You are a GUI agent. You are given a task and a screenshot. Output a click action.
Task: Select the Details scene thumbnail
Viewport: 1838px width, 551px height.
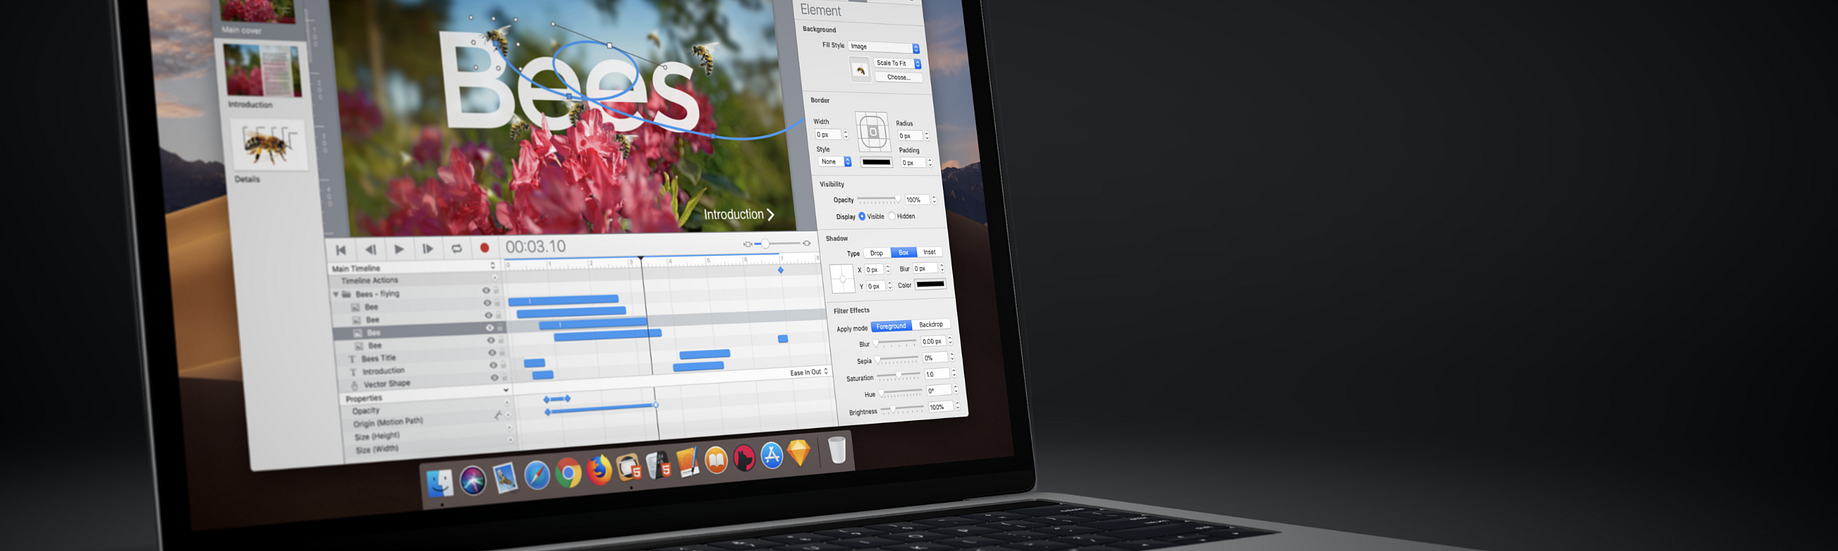point(268,143)
